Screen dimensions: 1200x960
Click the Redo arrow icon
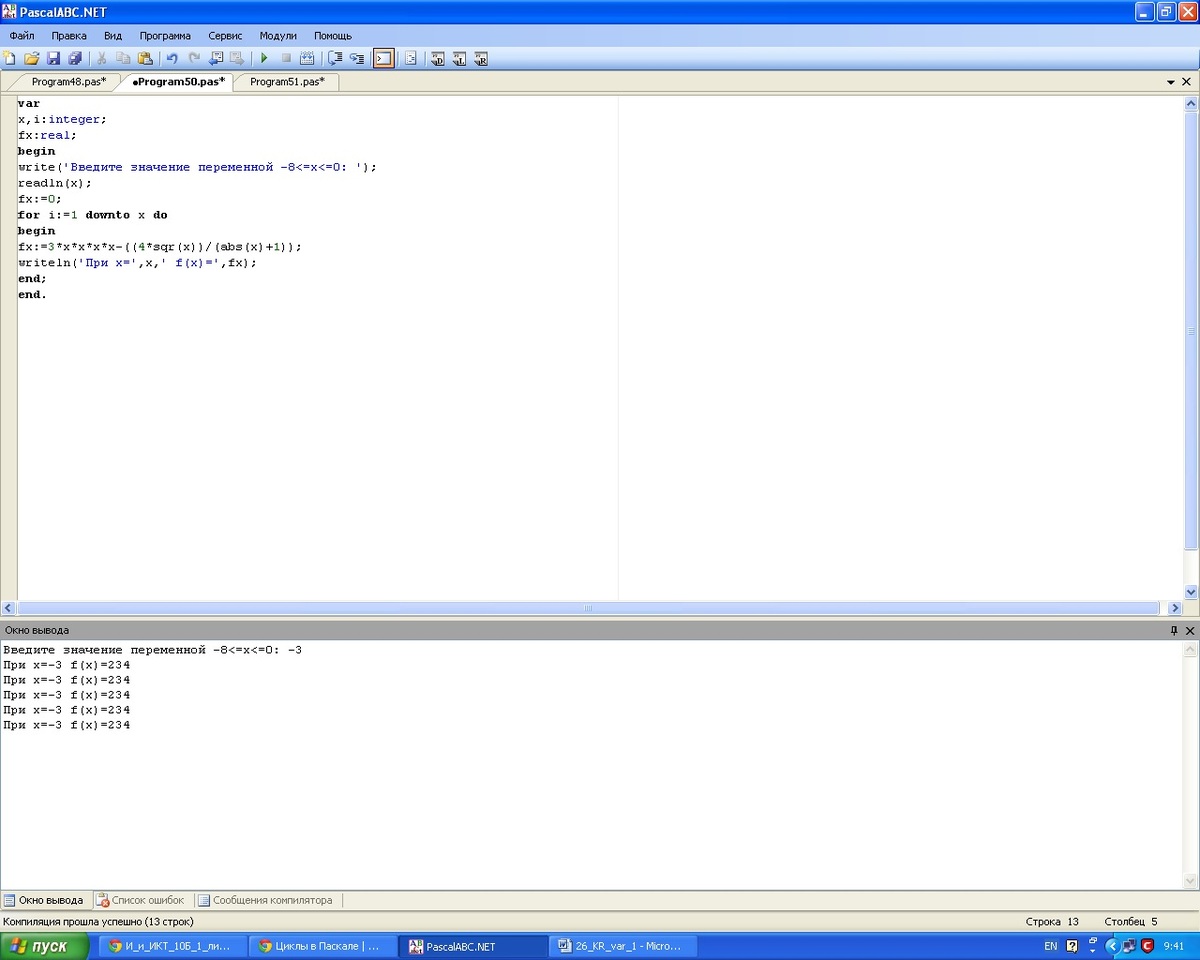(x=194, y=58)
